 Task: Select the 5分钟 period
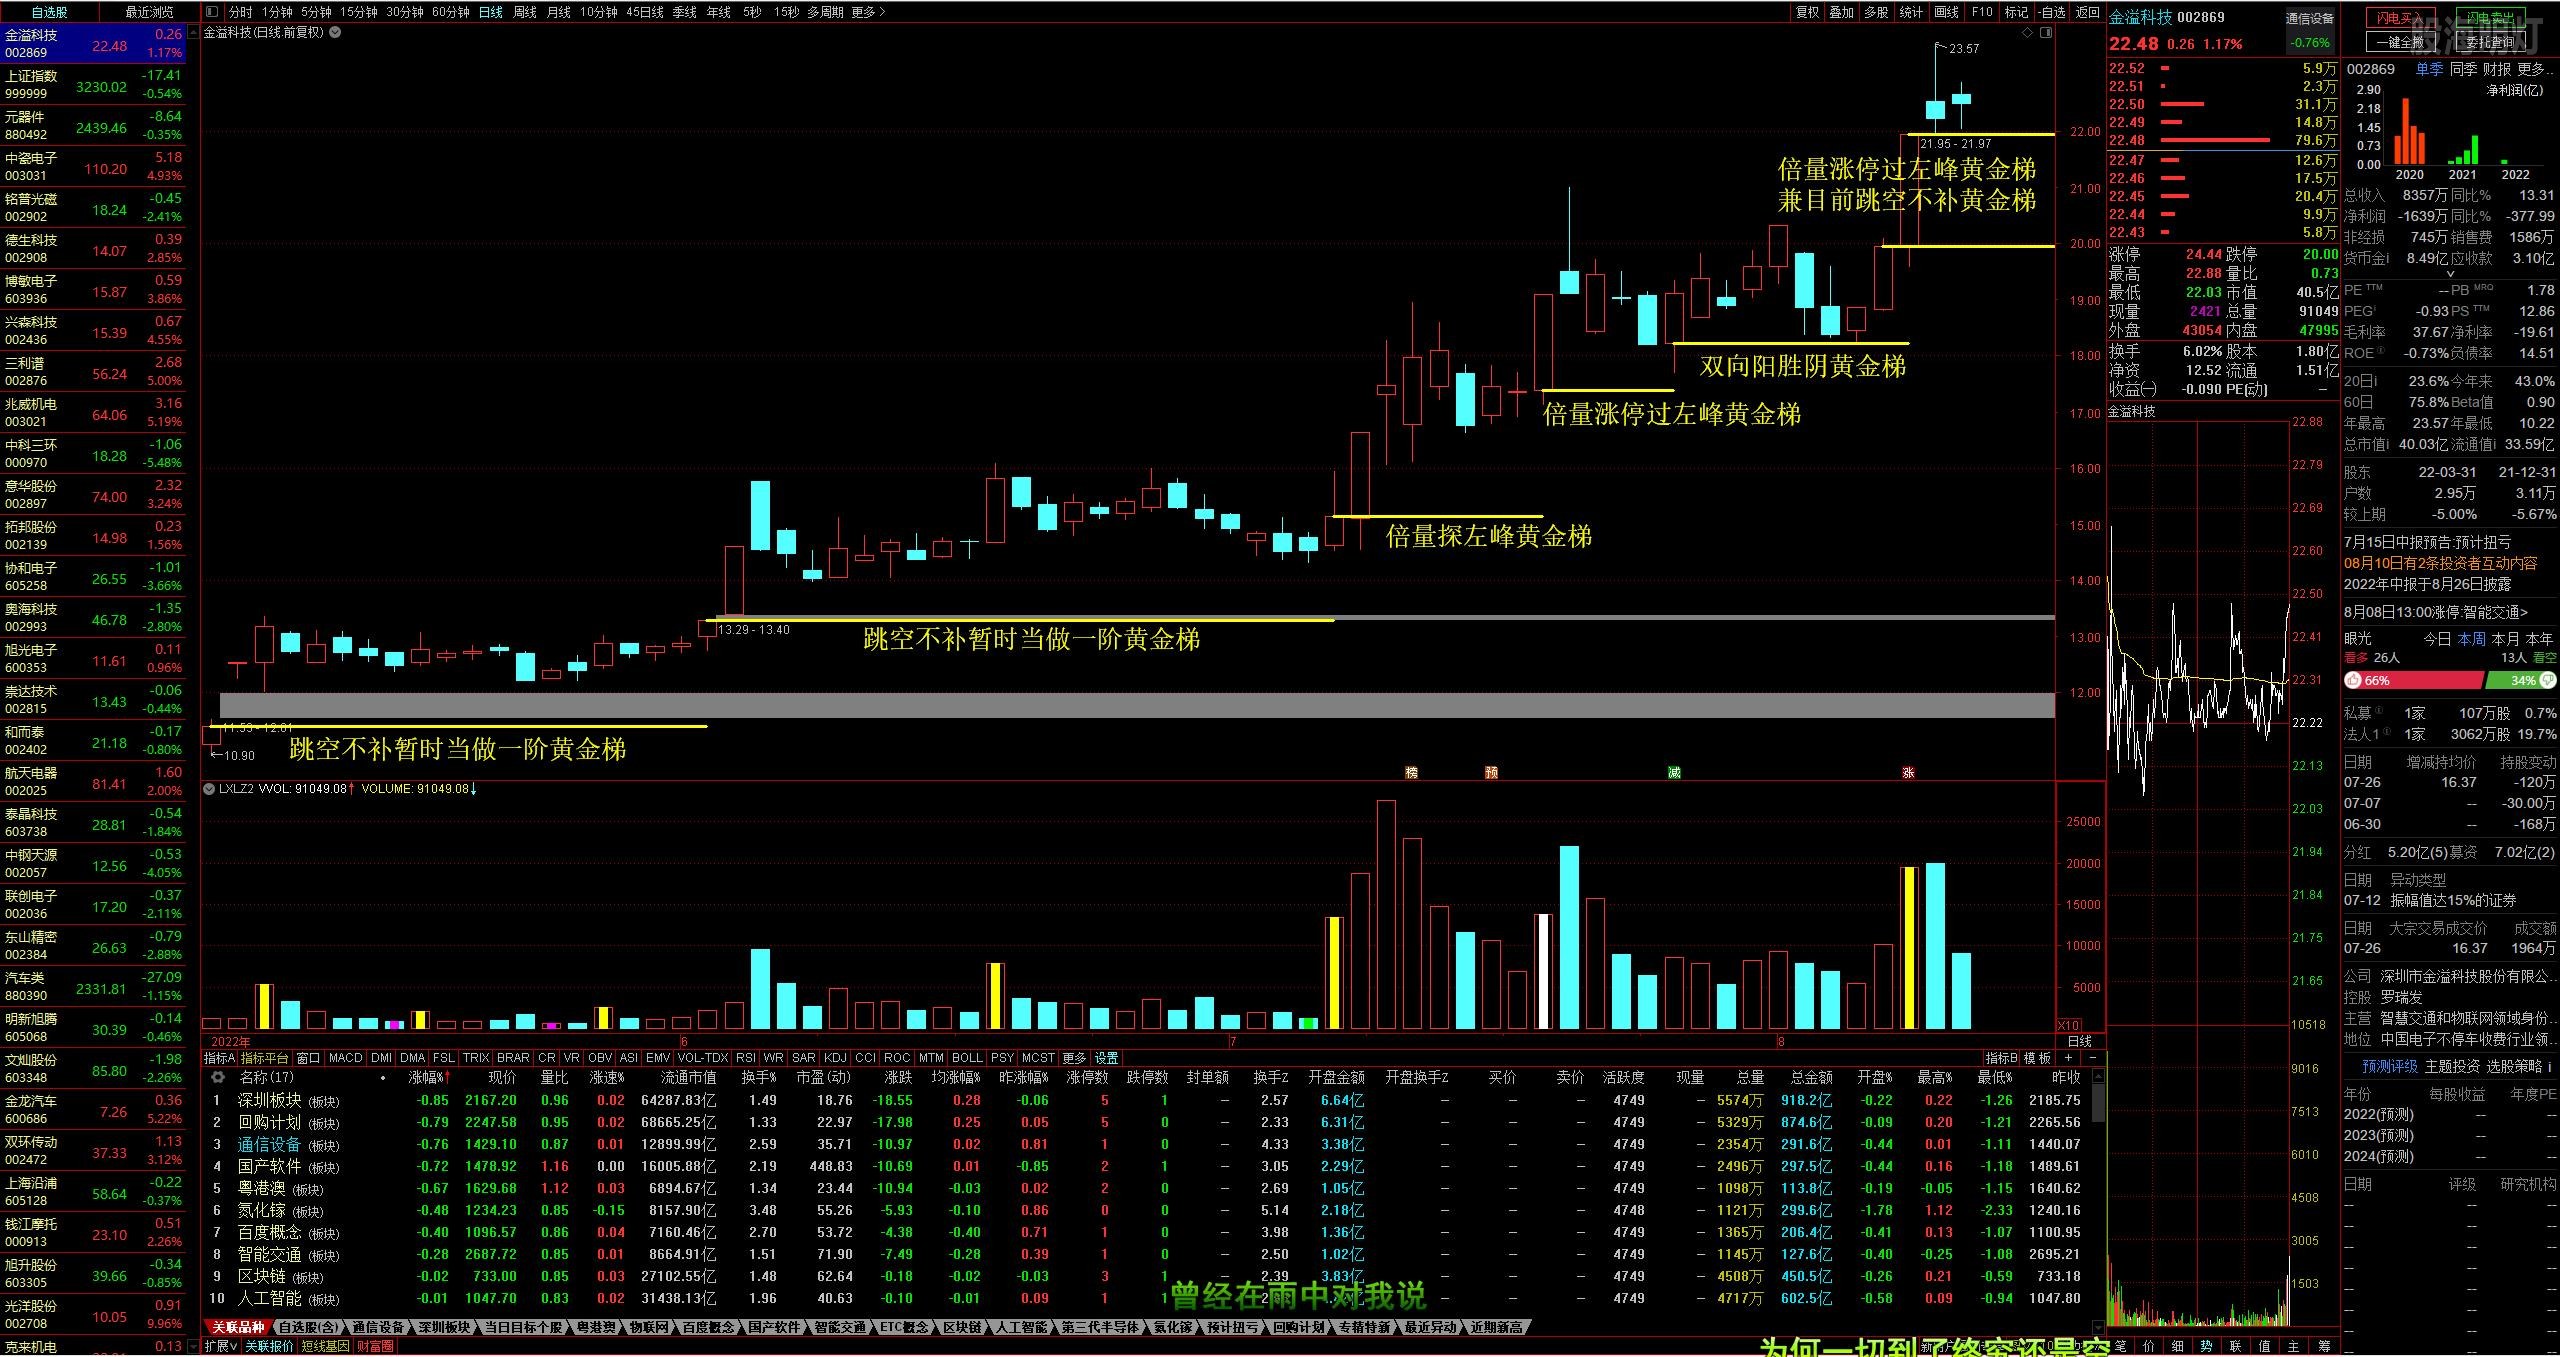316,12
